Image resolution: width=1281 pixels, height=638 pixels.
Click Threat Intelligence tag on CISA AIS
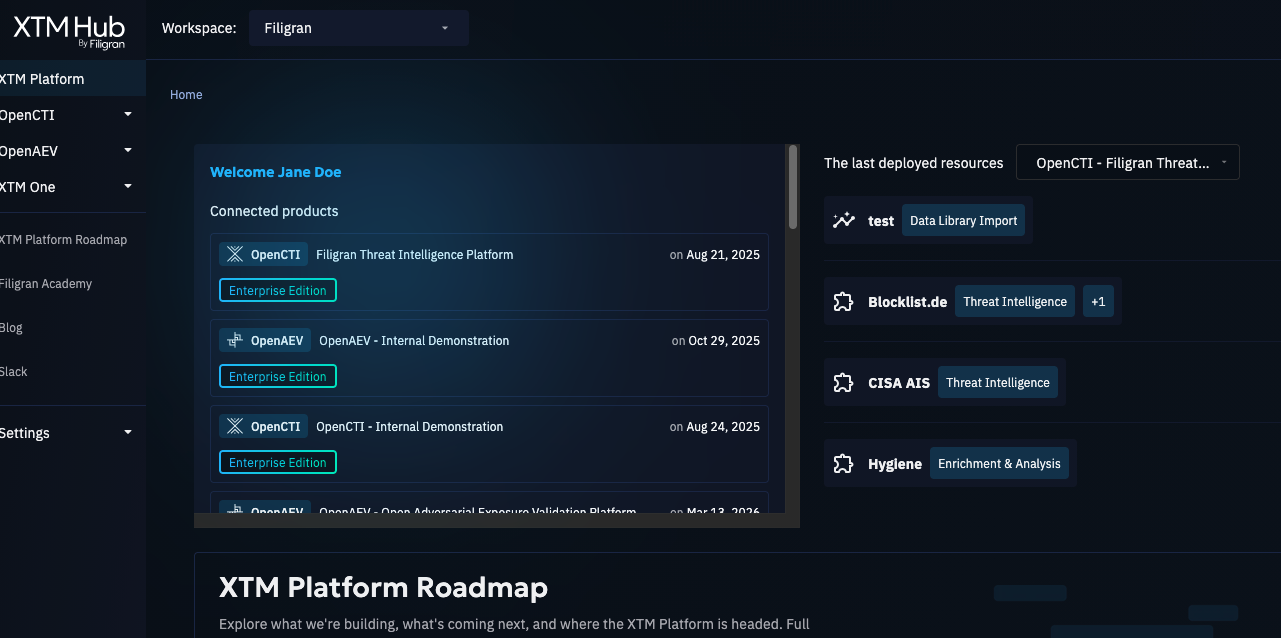point(998,383)
